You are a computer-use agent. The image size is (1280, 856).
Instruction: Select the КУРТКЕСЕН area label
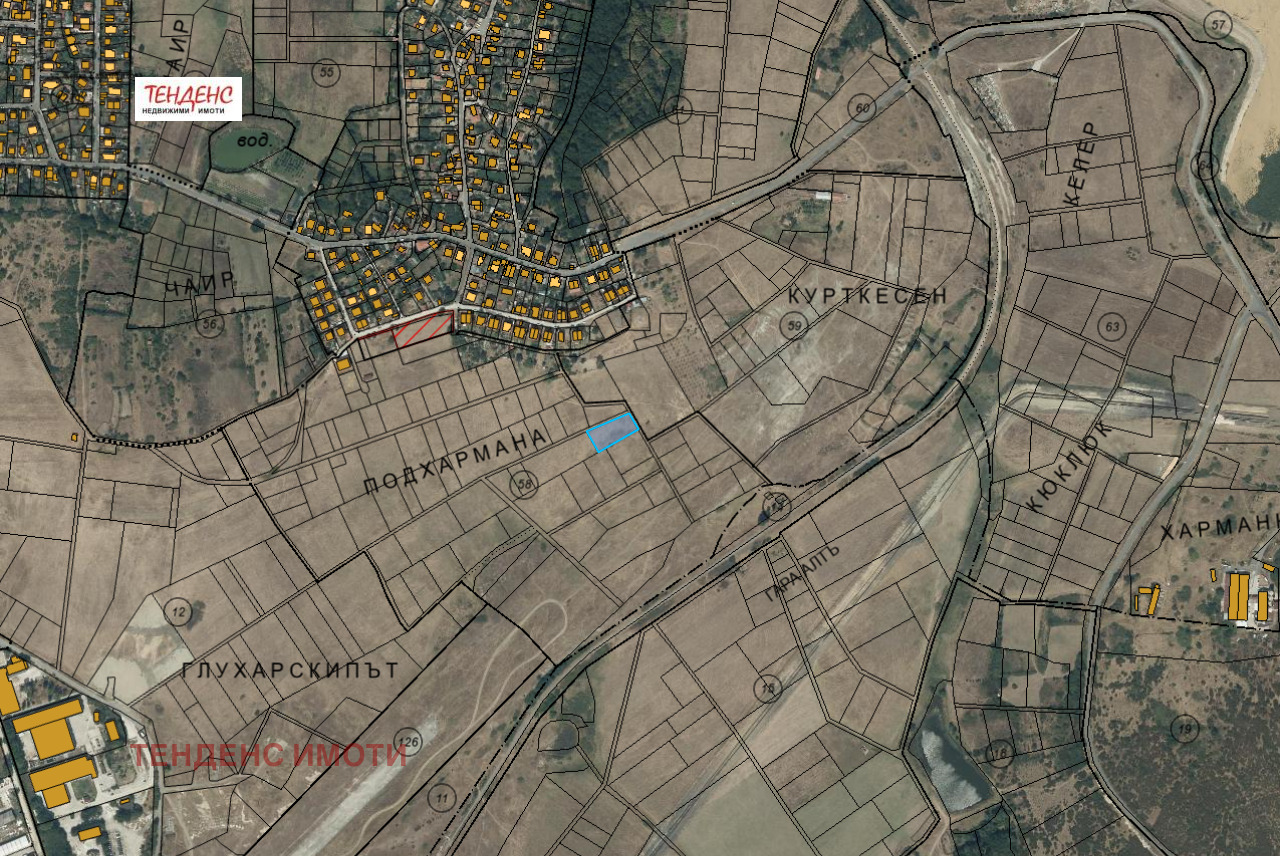pos(867,296)
